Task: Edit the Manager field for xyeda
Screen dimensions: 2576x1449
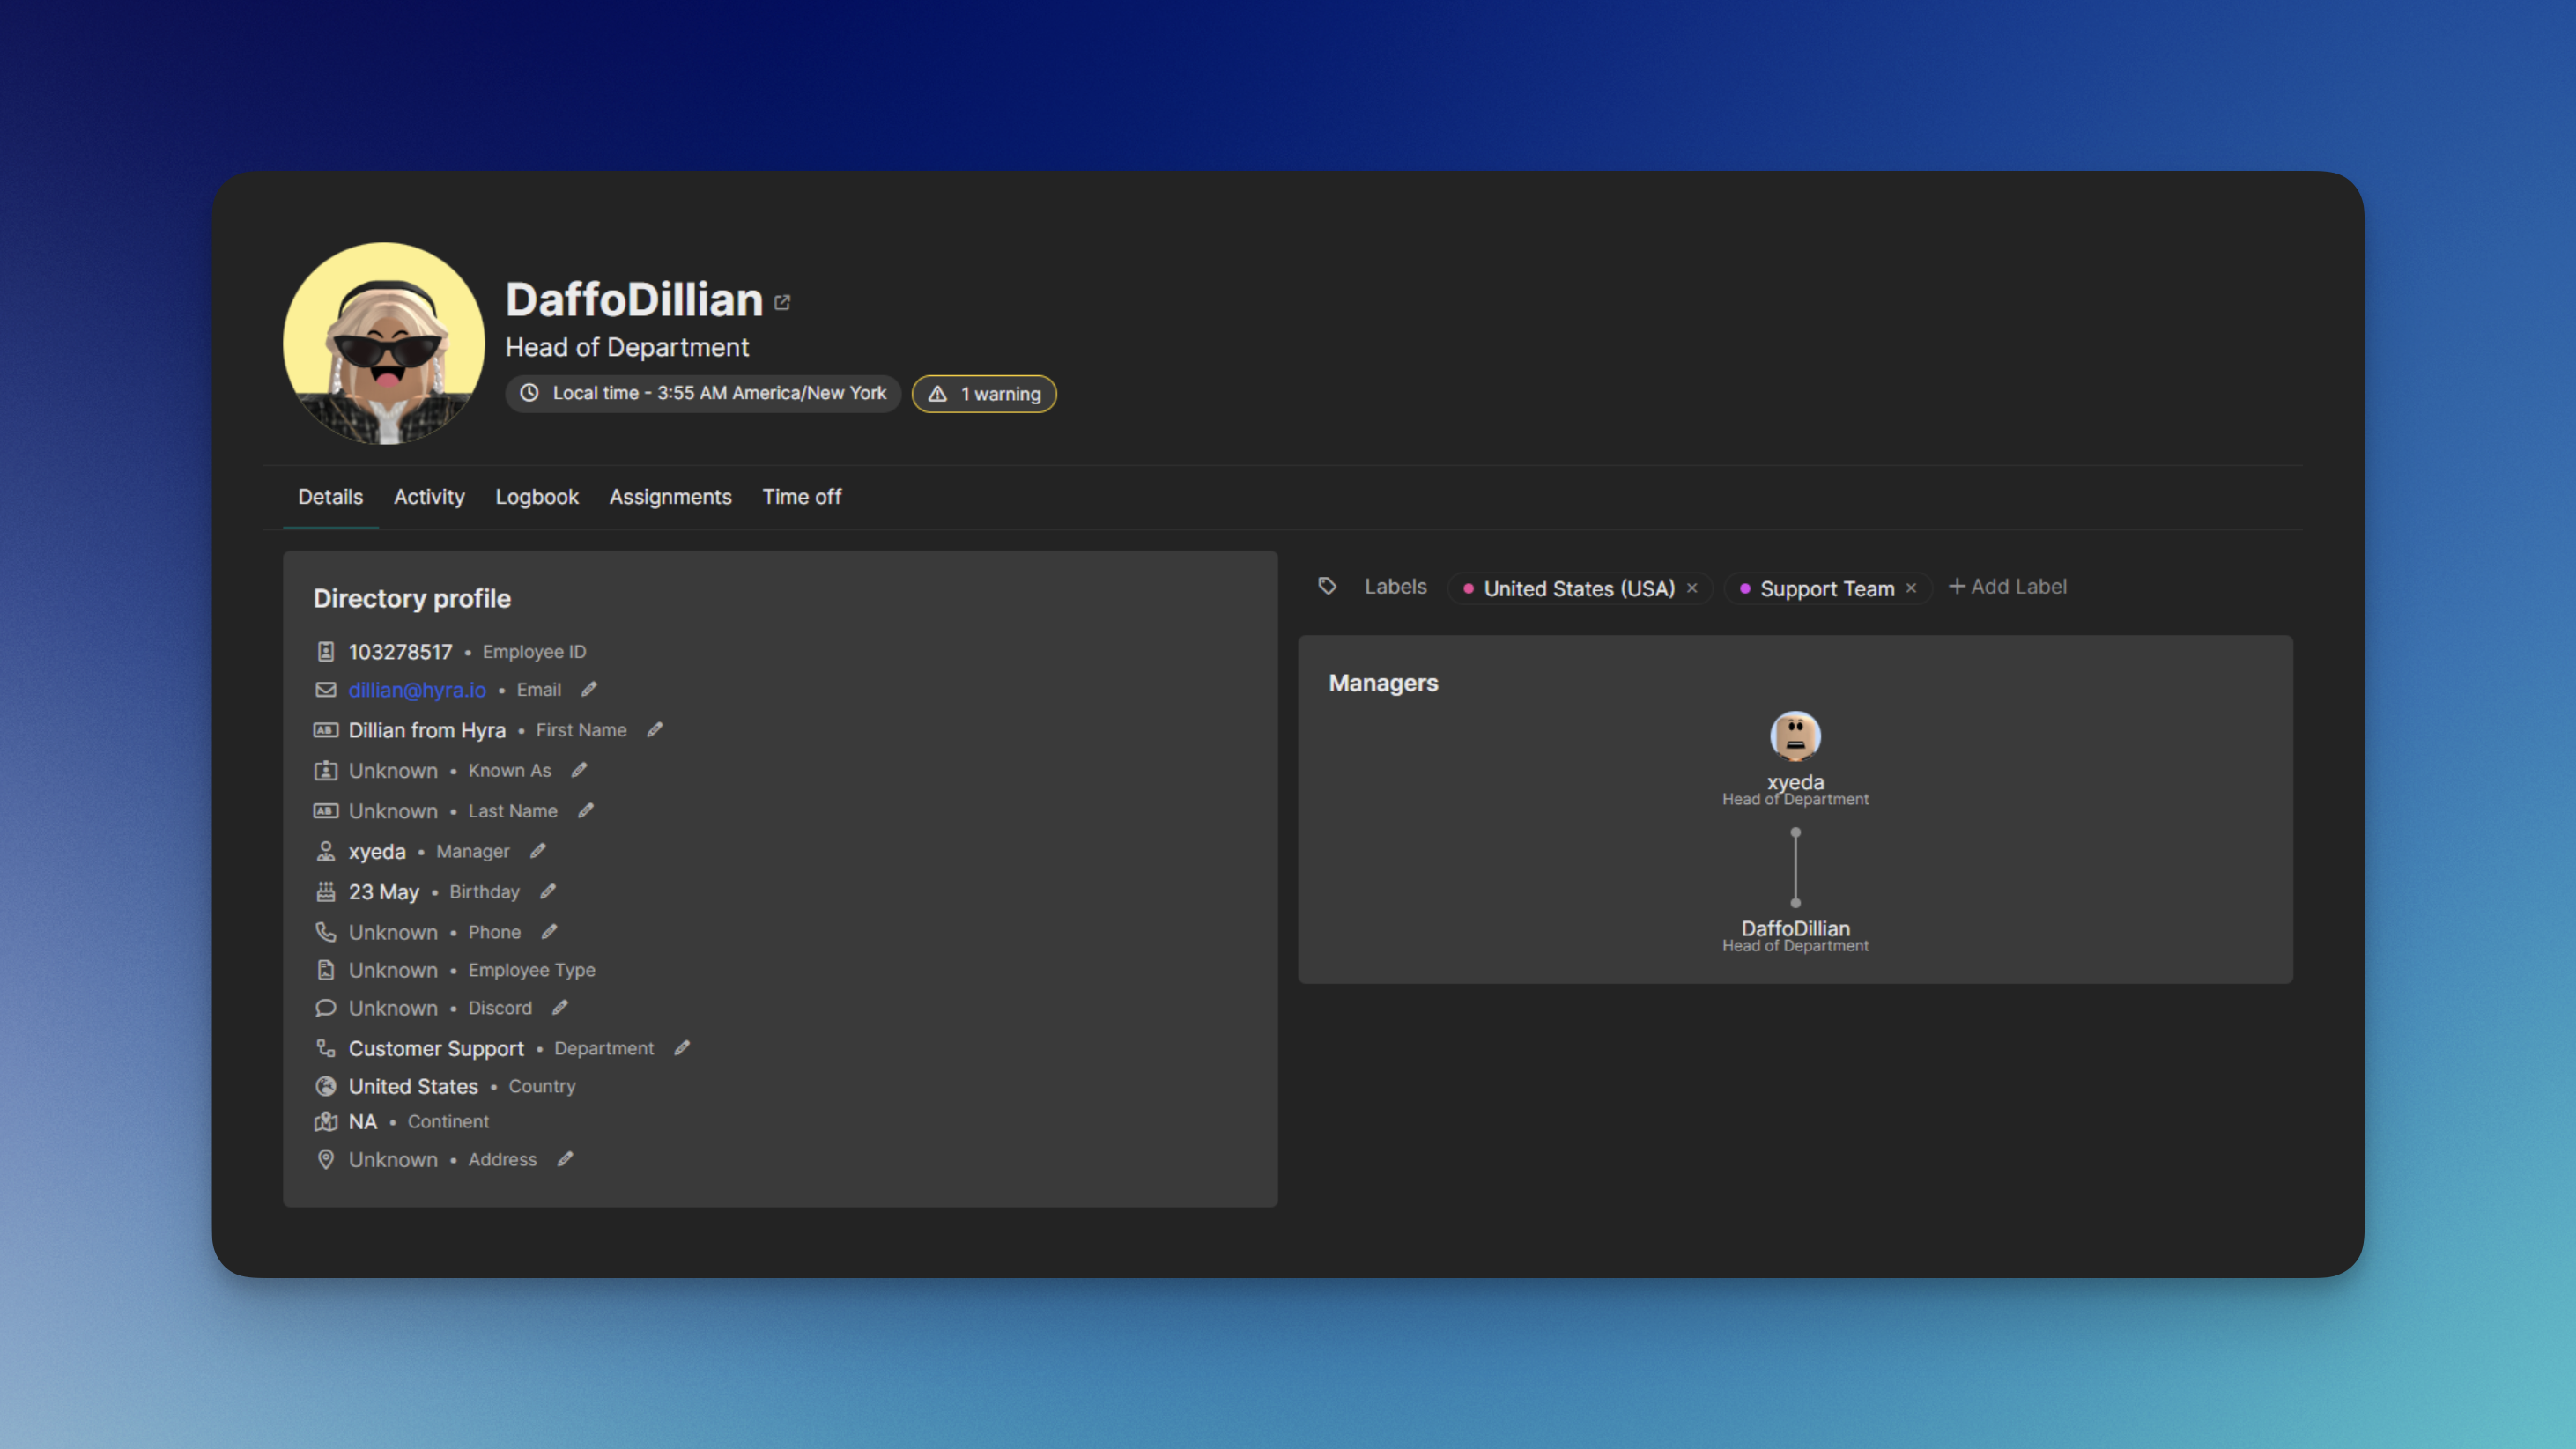Action: pyautogui.click(x=537, y=850)
